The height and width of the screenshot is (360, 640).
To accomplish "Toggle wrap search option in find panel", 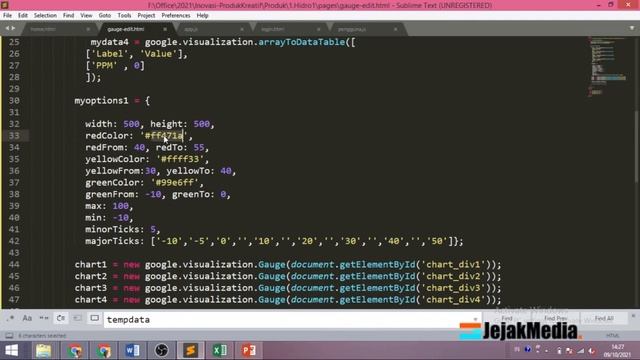I will click(x=60, y=318).
